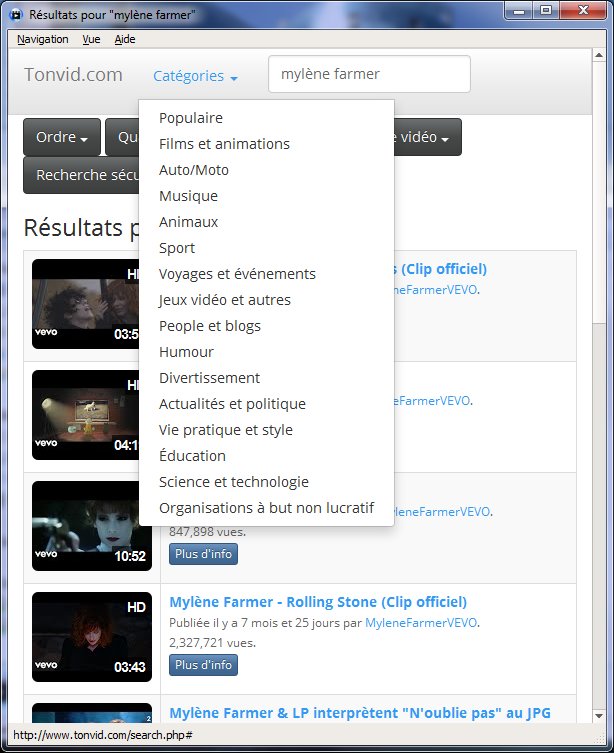Open the Aide menu

tap(125, 39)
